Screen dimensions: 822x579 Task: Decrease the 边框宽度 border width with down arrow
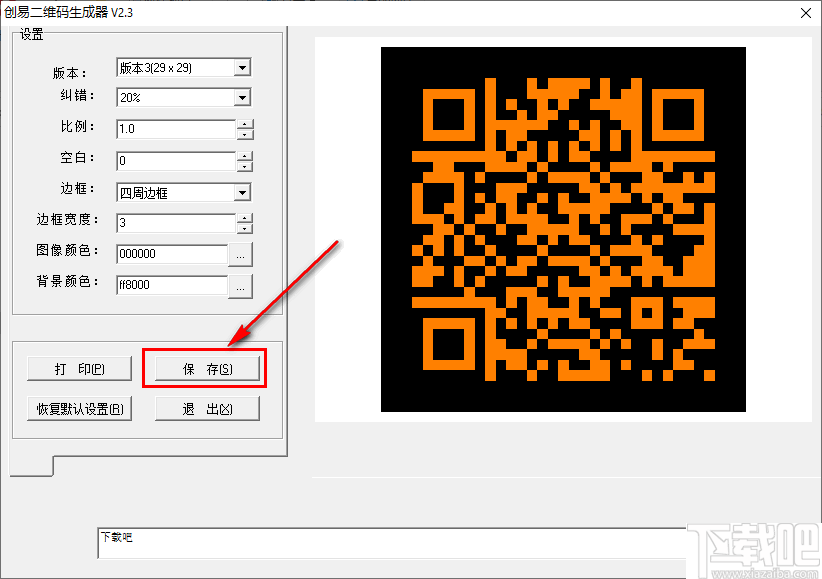(x=245, y=228)
